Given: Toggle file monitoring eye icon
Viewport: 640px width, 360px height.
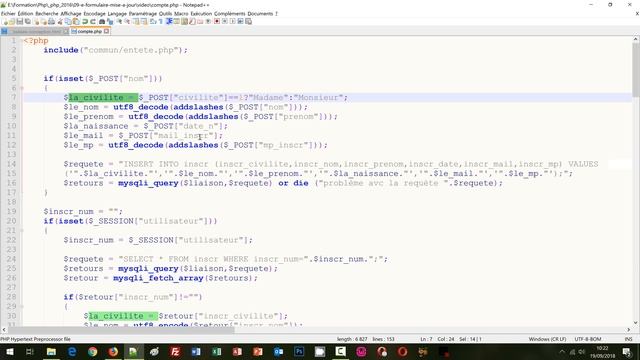Looking at the screenshot, I should [x=207, y=21].
